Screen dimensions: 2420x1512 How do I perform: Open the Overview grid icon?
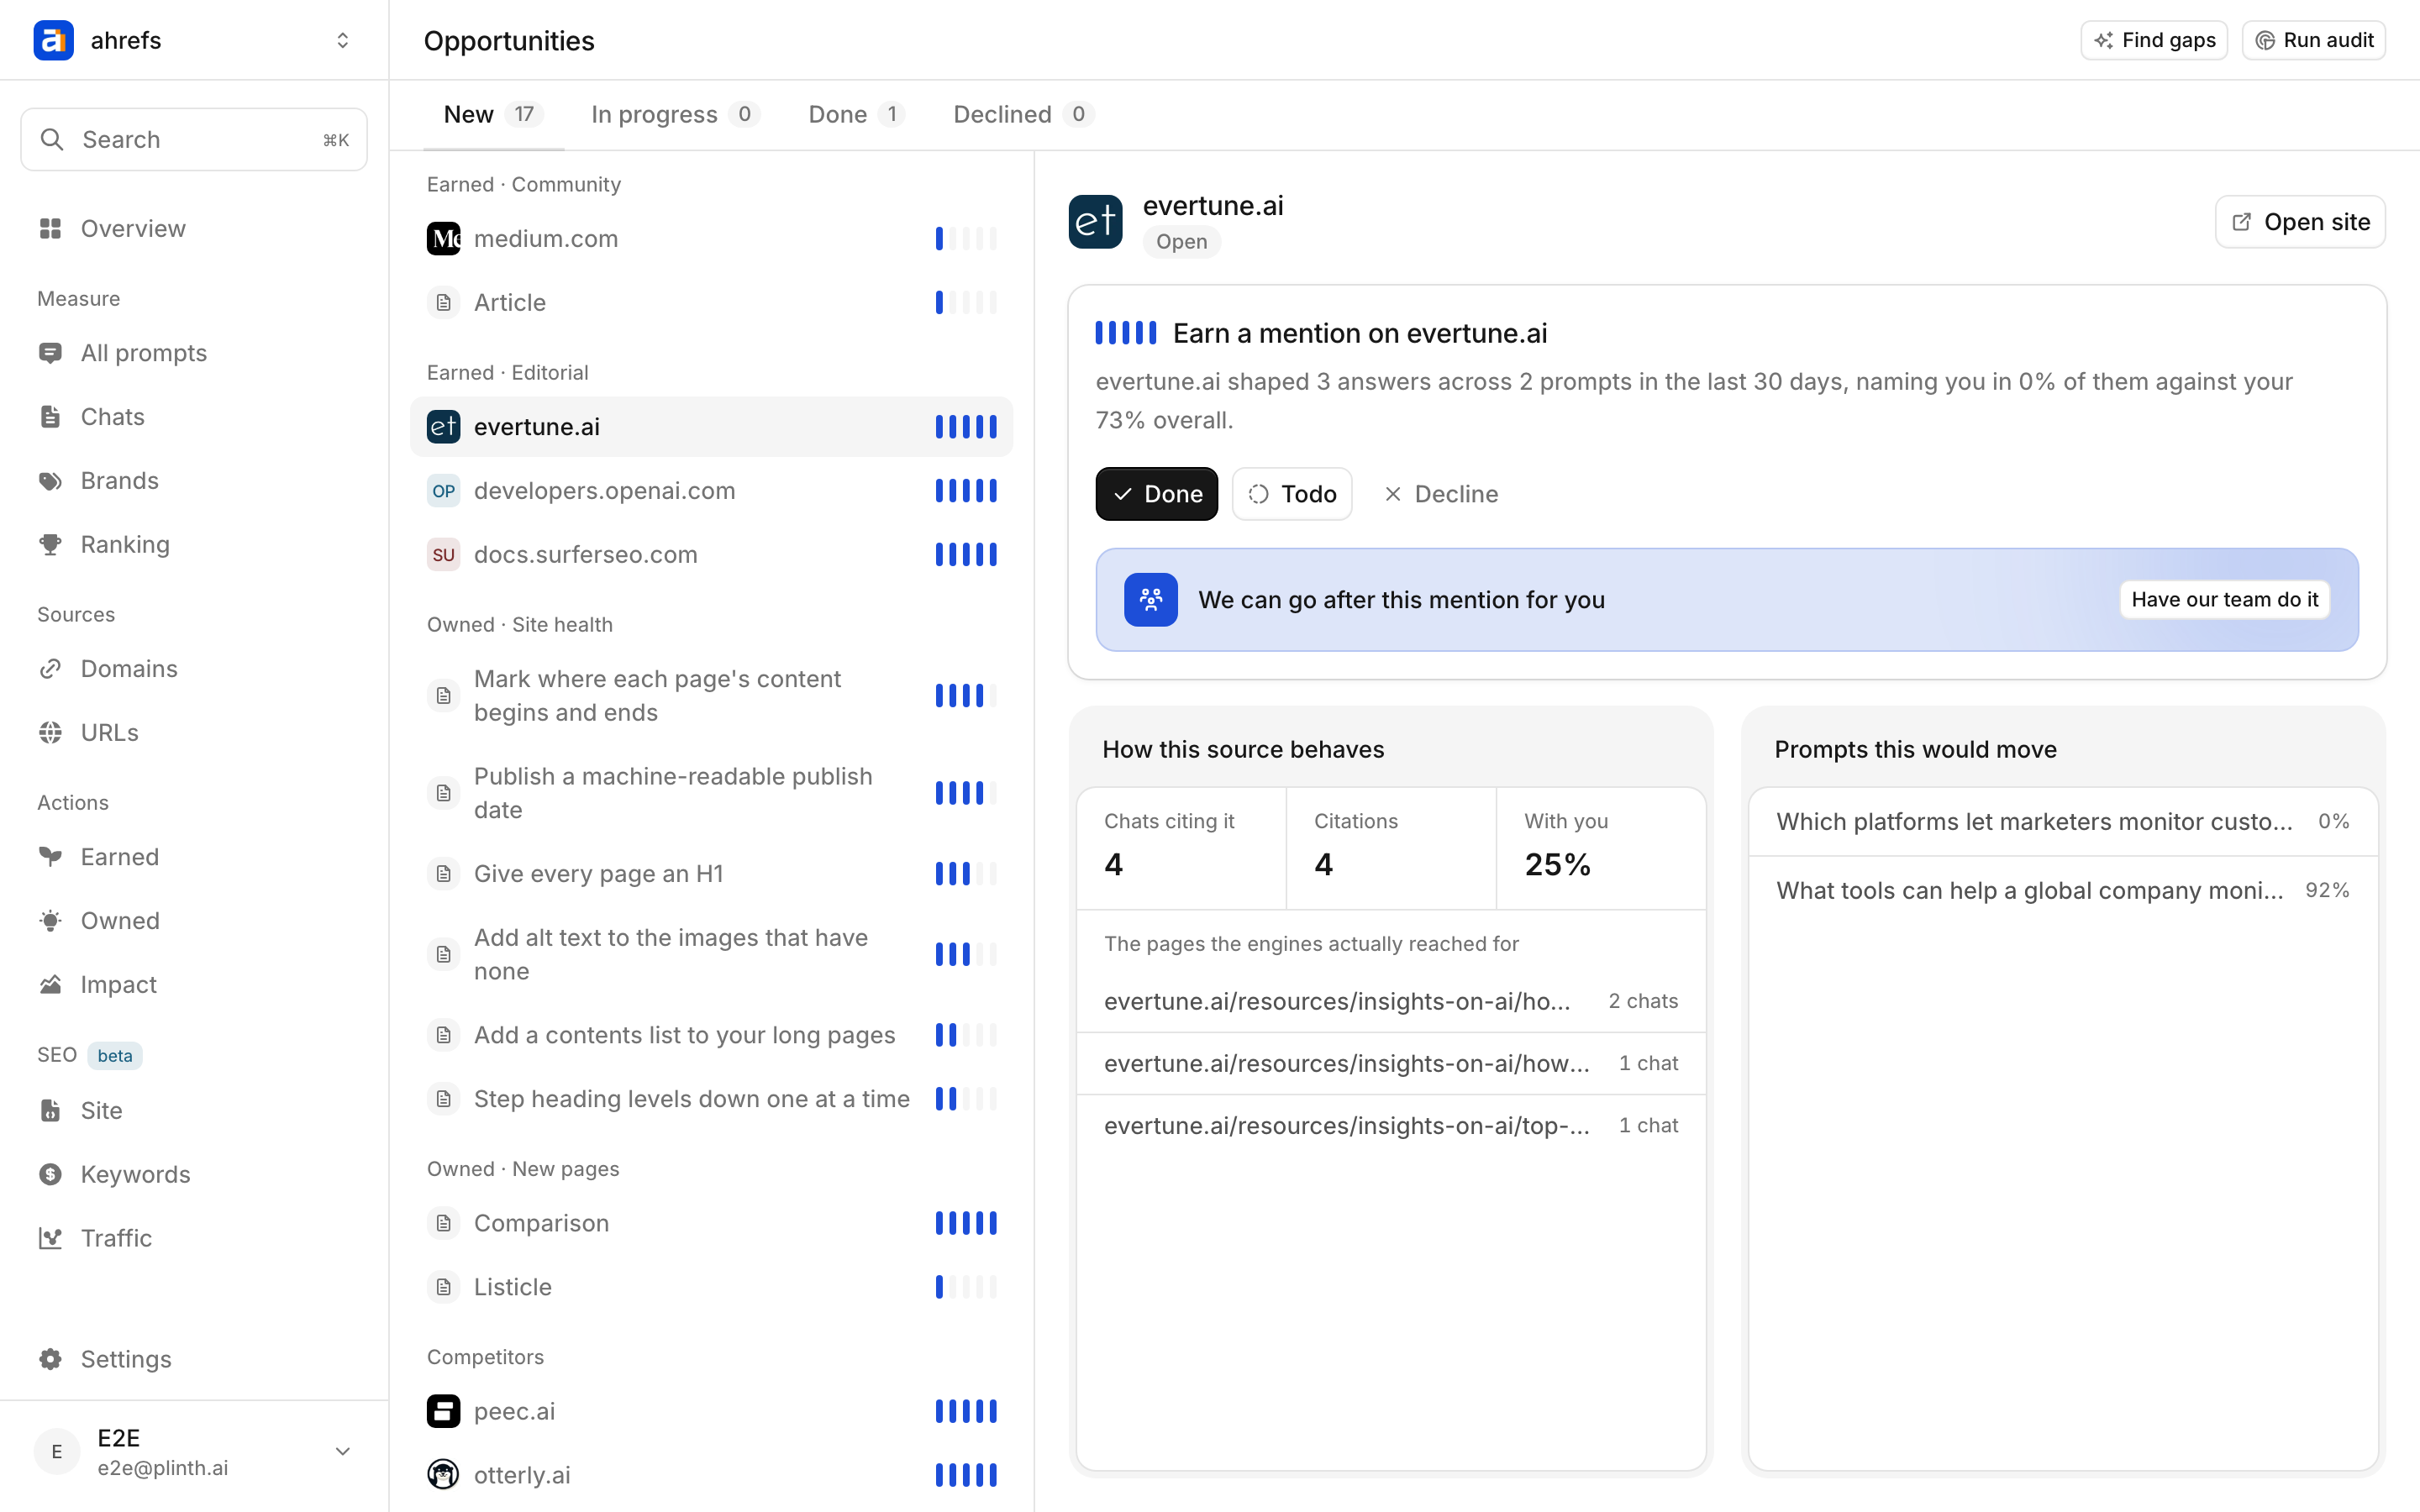point(50,229)
